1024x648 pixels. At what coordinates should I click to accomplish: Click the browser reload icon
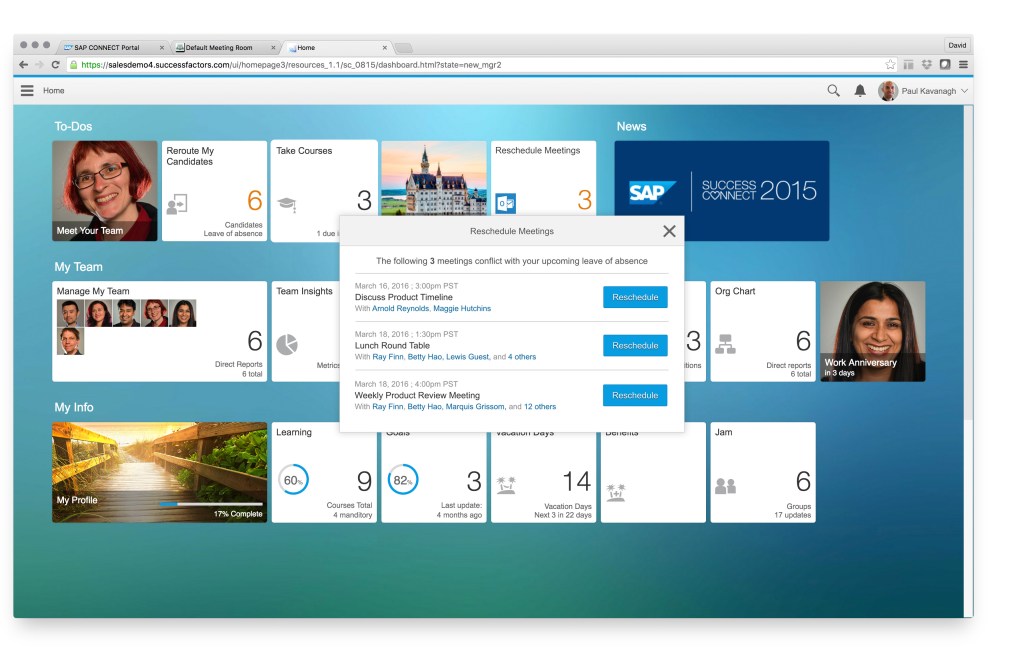tap(56, 65)
